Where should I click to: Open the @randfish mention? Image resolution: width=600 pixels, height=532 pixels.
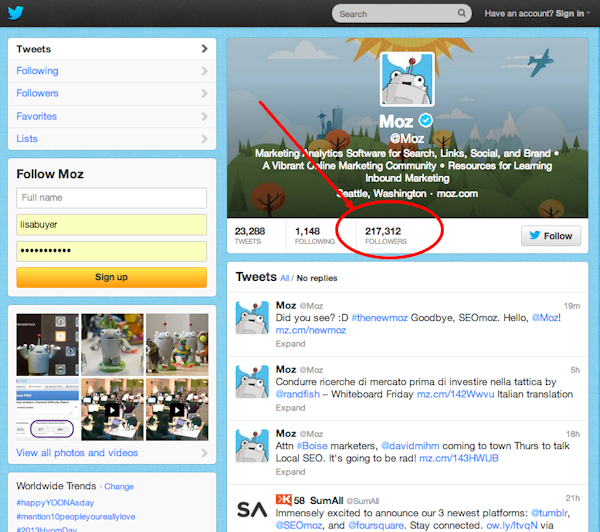pyautogui.click(x=298, y=394)
